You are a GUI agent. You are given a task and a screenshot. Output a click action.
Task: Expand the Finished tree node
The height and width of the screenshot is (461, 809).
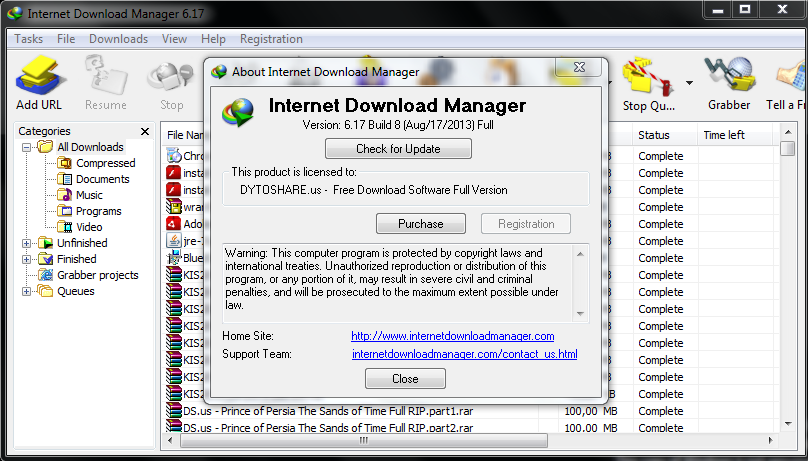click(26, 259)
